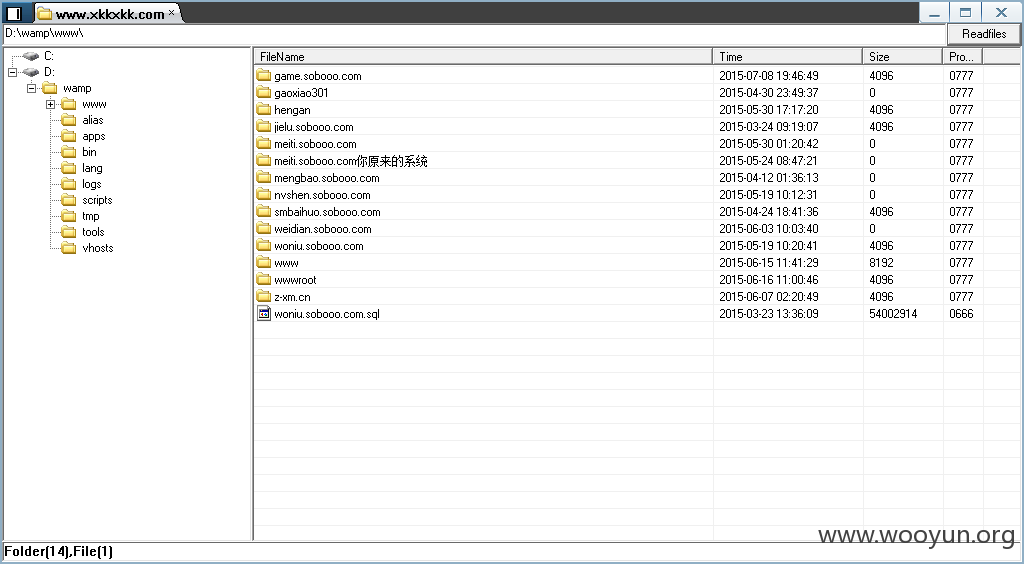
Task: Click the 54002914 size value
Action: pyautogui.click(x=893, y=314)
